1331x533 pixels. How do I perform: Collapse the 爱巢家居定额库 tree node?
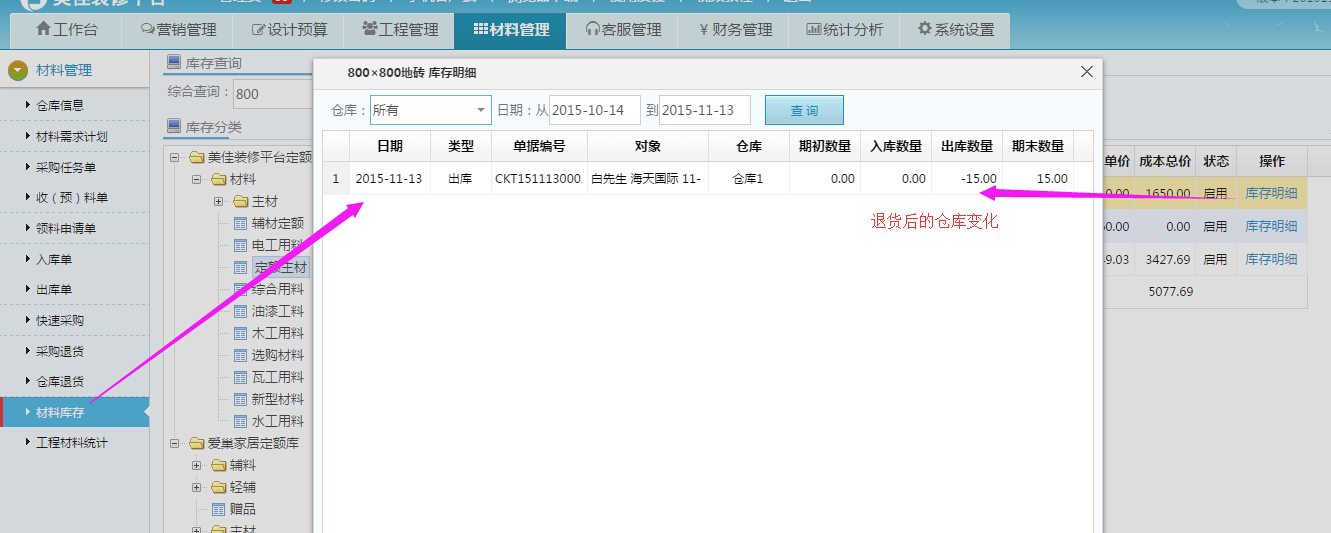pyautogui.click(x=175, y=443)
